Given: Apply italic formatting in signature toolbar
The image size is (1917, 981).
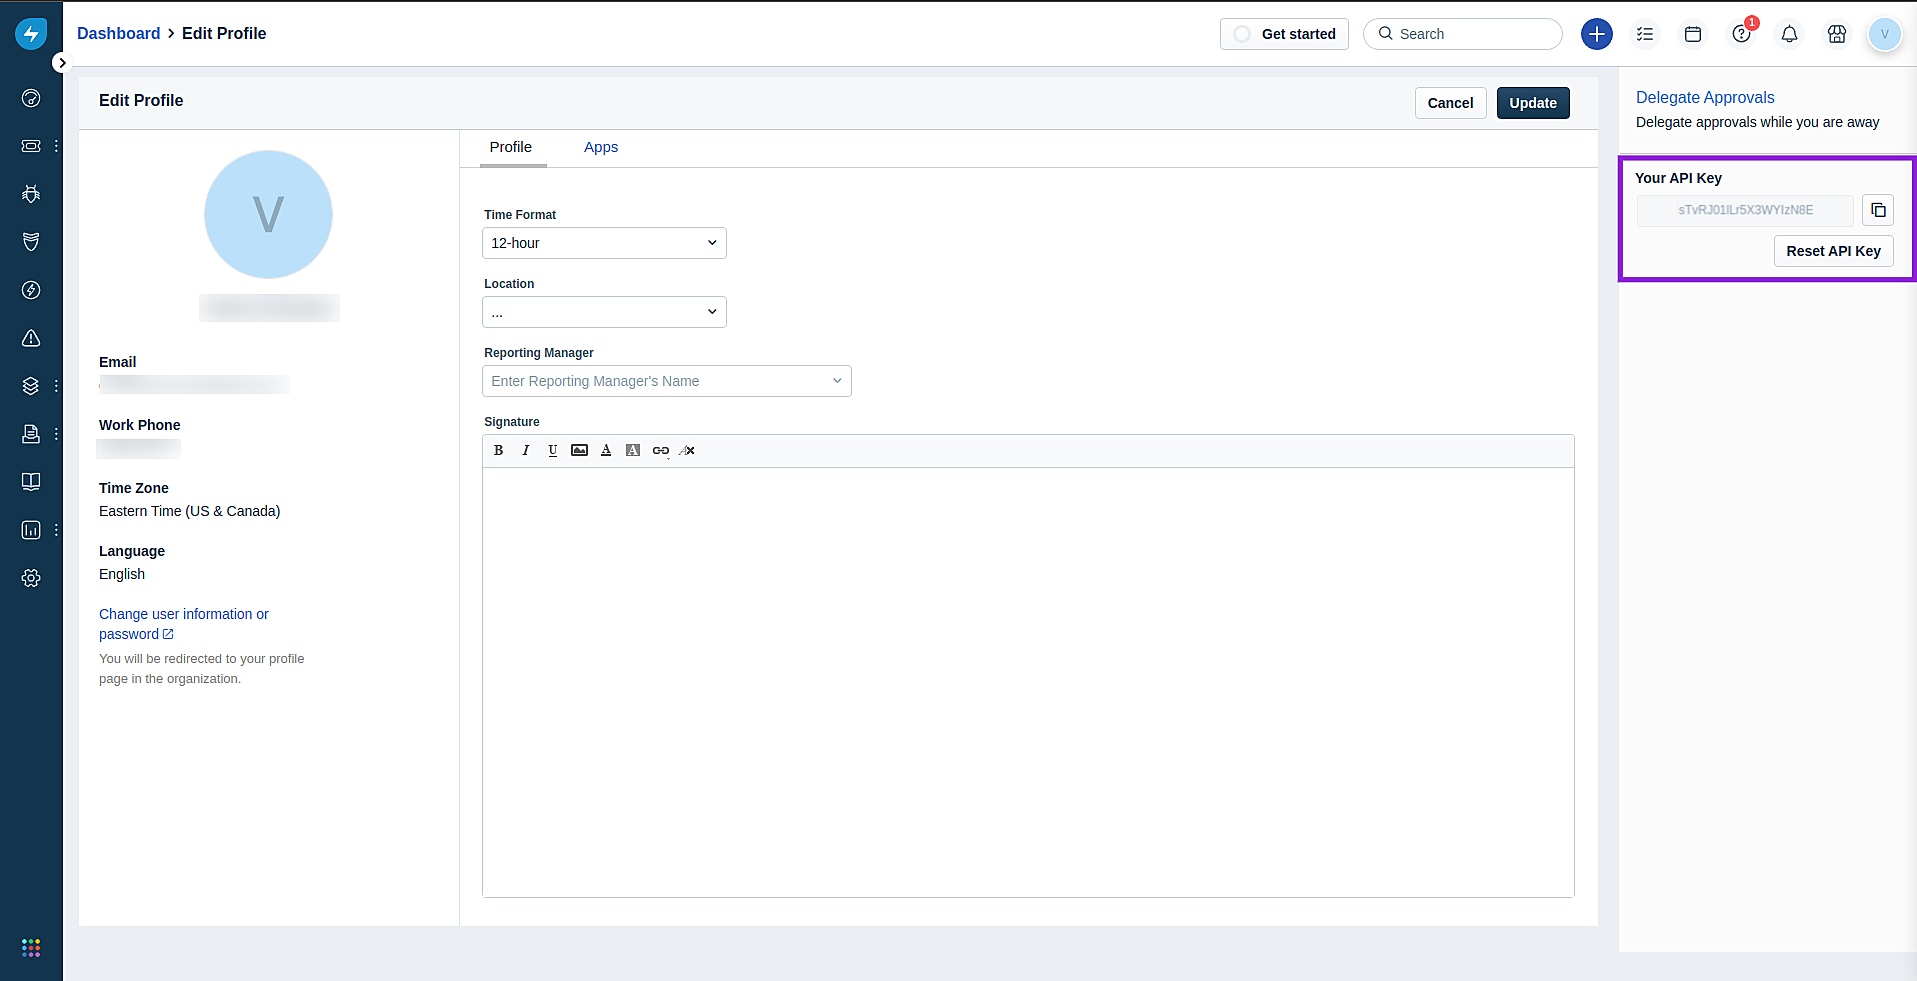Looking at the screenshot, I should (525, 450).
